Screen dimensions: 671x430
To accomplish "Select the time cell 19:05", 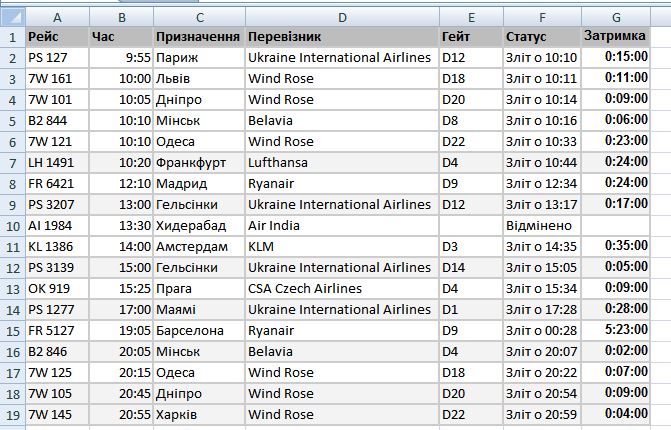I will [121, 330].
